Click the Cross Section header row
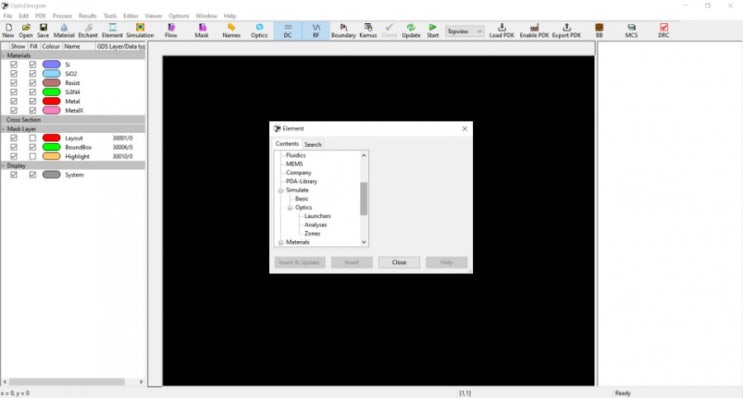Viewport: 743px width, 398px height. [73, 119]
